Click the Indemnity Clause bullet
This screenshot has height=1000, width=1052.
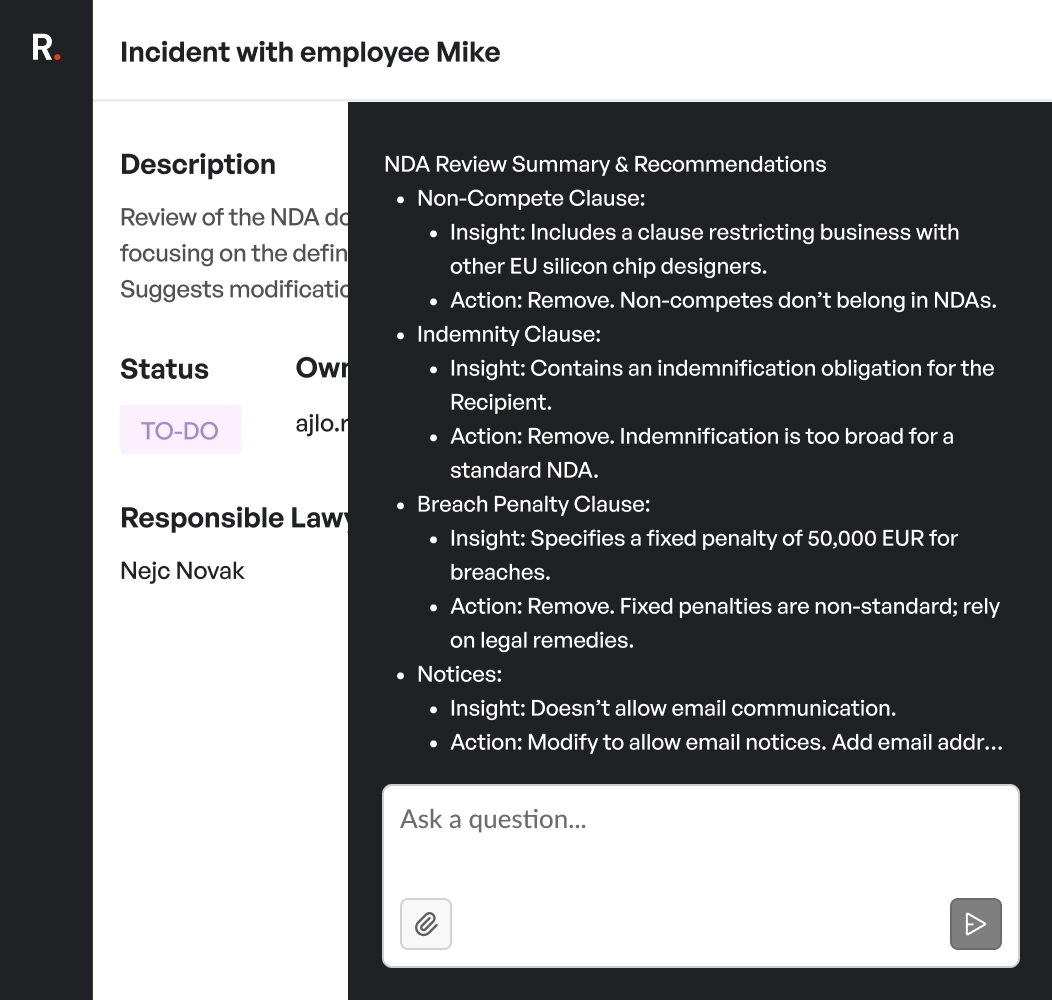[509, 334]
